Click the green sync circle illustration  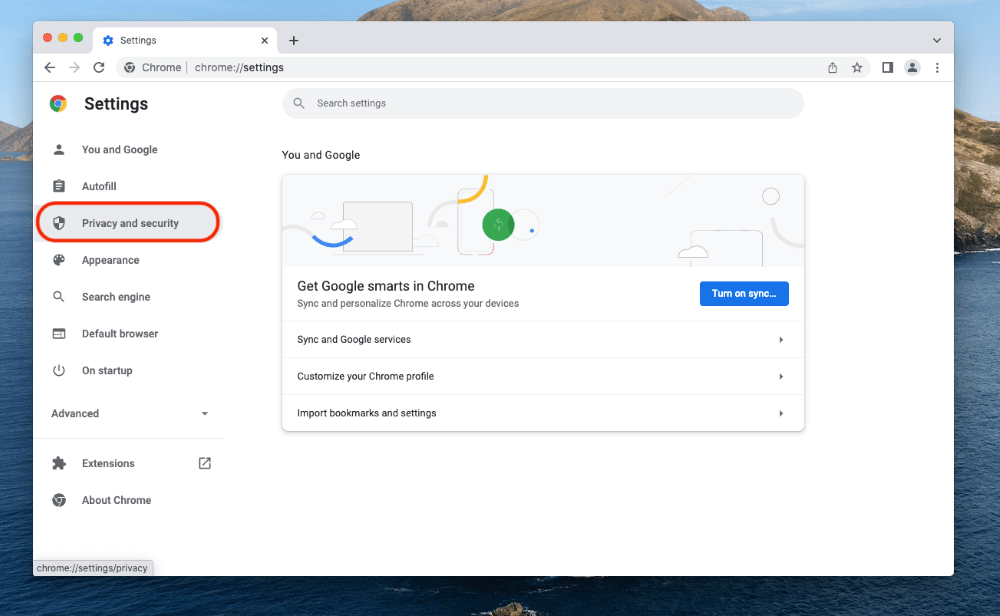498,225
